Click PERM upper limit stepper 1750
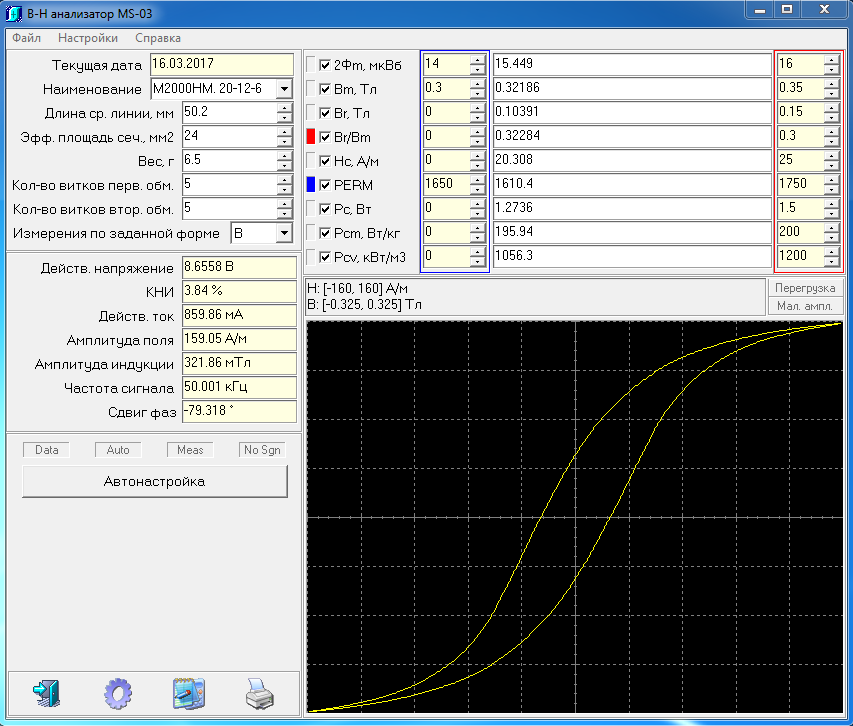This screenshot has width=853, height=726. click(832, 185)
